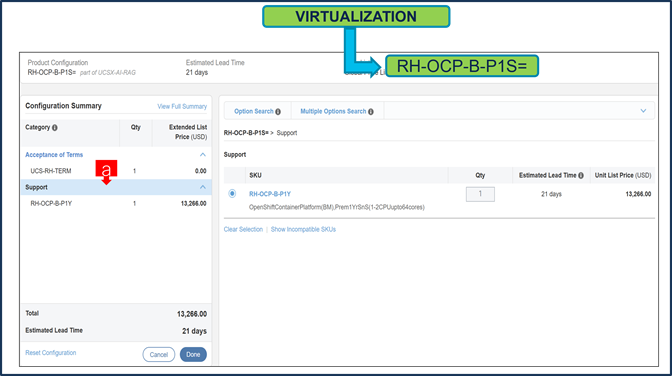Click the Acceptance of Terms category link
This screenshot has height=376, width=672.
pyautogui.click(x=54, y=155)
